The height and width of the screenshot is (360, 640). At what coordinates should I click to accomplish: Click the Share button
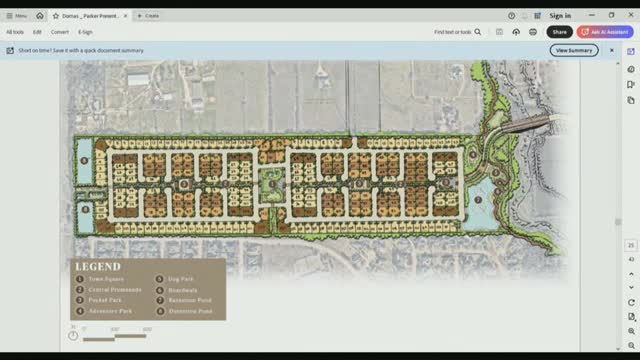point(559,32)
